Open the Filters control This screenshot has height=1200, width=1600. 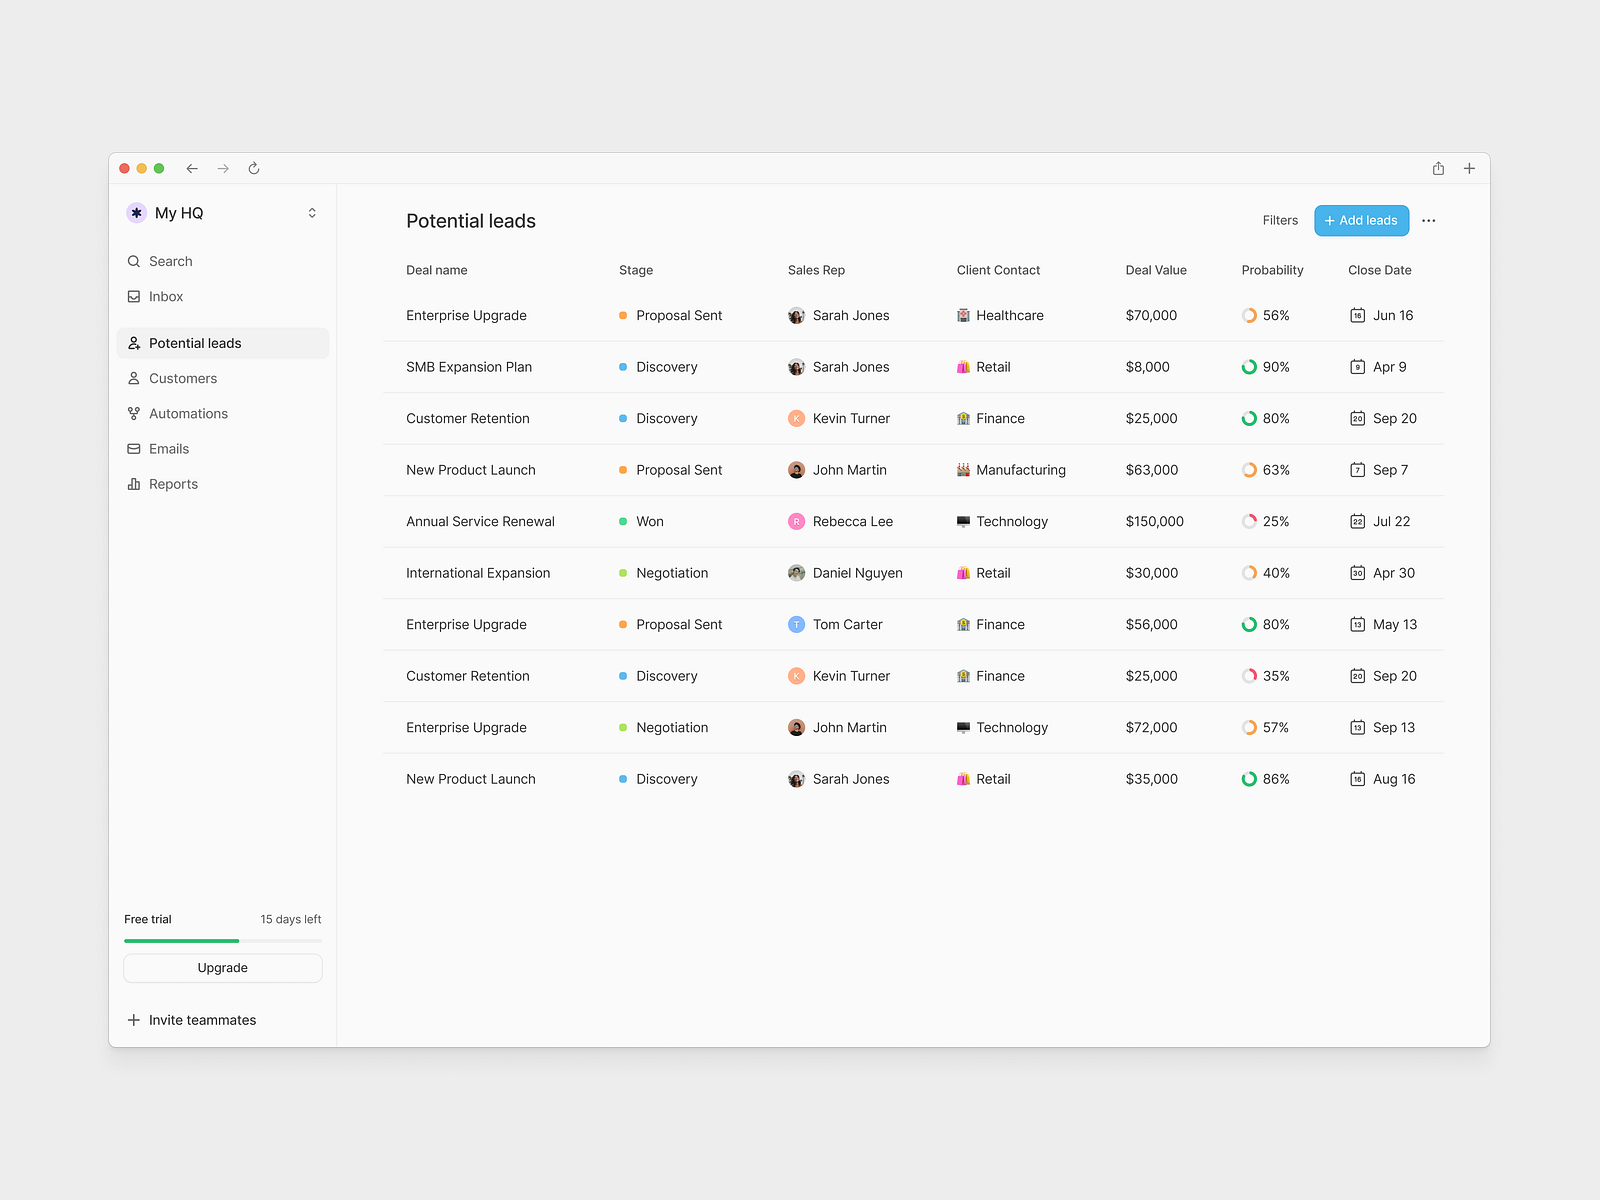coord(1280,220)
